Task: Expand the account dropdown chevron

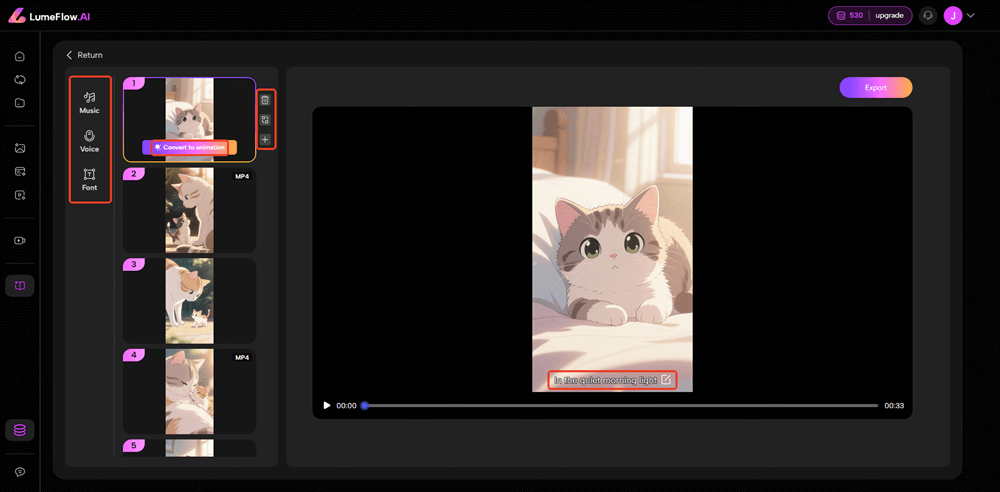Action: pyautogui.click(x=971, y=16)
